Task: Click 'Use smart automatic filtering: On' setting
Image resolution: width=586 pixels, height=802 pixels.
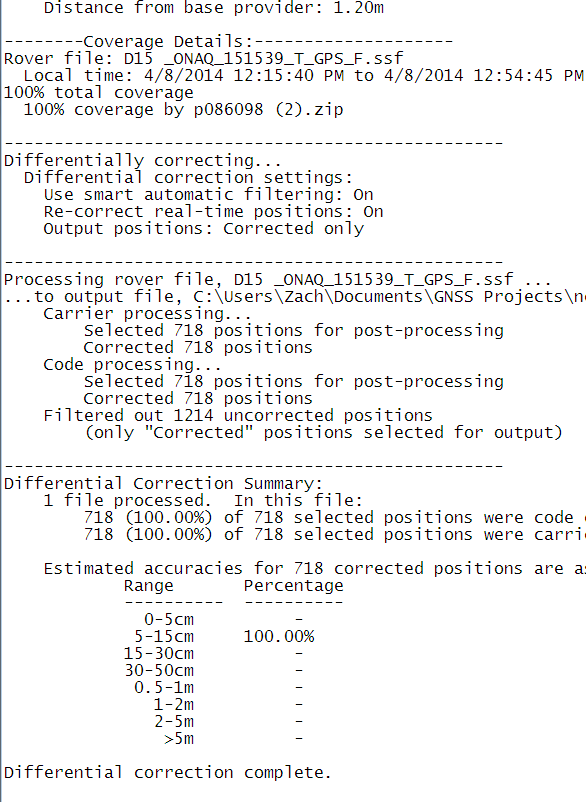Action: [x=209, y=195]
